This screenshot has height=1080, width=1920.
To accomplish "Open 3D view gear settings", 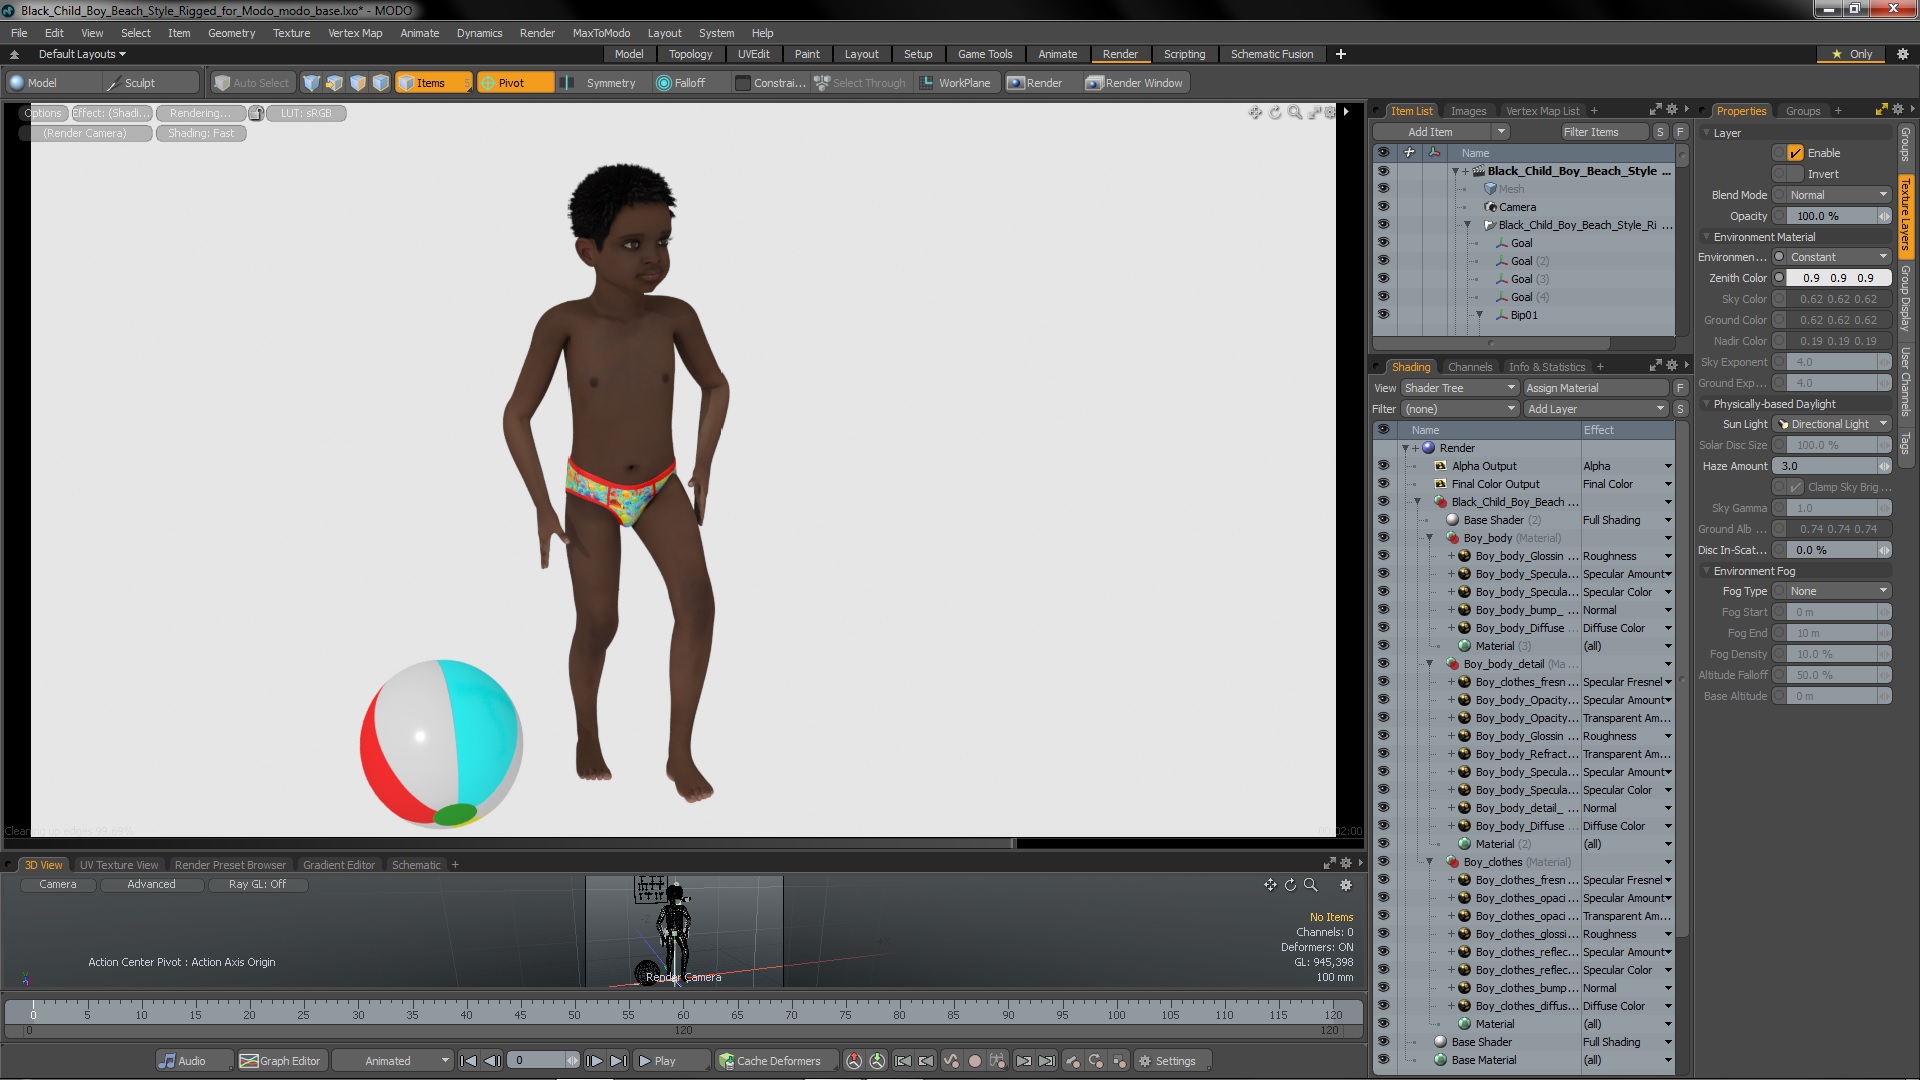I will tap(1346, 885).
